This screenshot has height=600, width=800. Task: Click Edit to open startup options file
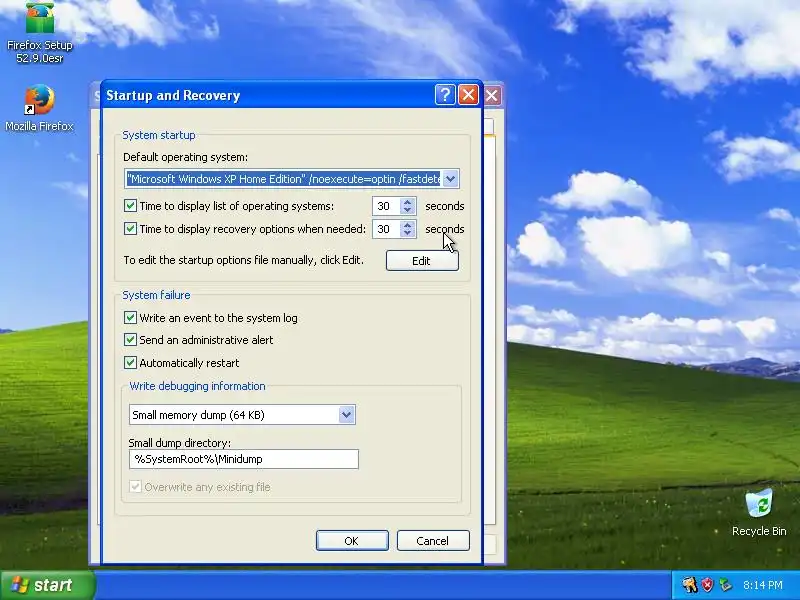pyautogui.click(x=422, y=261)
